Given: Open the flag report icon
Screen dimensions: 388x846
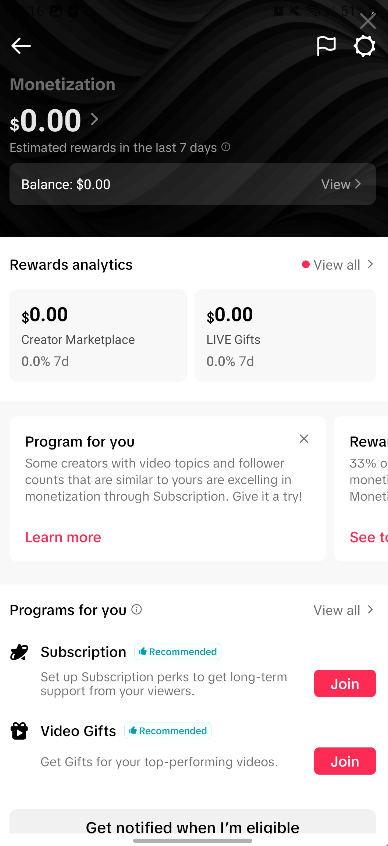Looking at the screenshot, I should click(326, 46).
